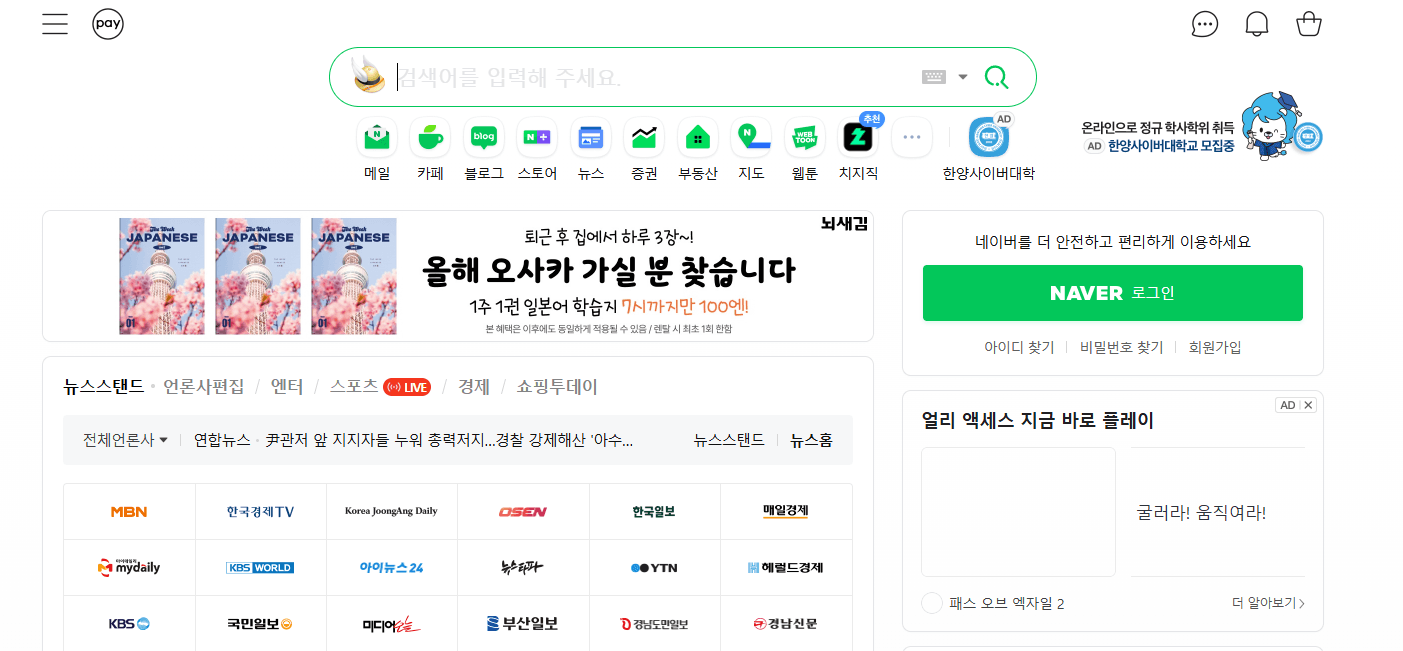The height and width of the screenshot is (651, 1403).
Task: Open the 한양사이버대학교 모집중 ad link
Action: 1171,145
